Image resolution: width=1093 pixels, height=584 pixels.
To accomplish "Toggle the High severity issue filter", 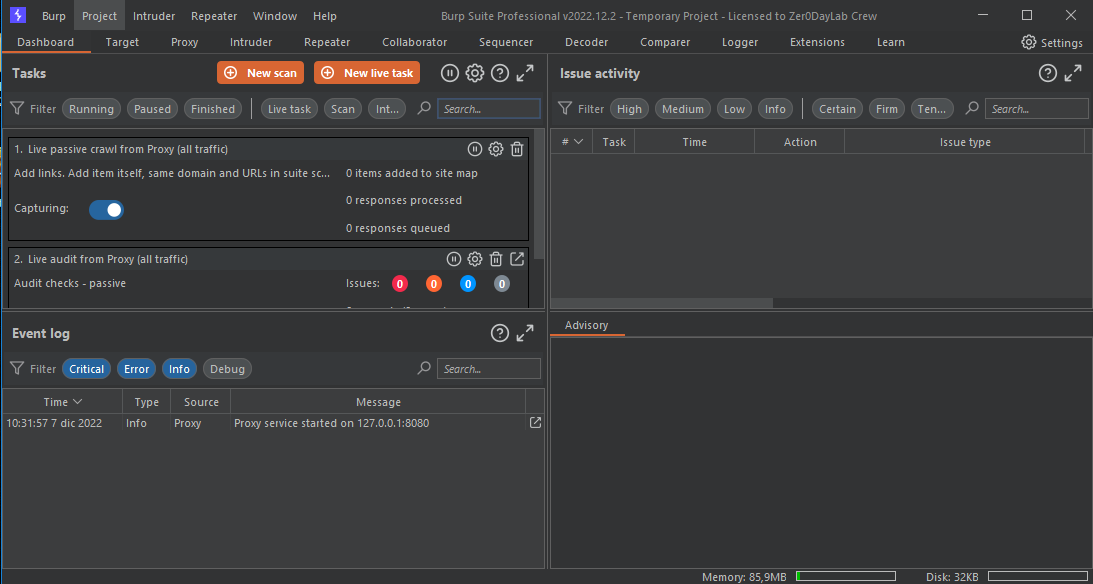I will 629,109.
